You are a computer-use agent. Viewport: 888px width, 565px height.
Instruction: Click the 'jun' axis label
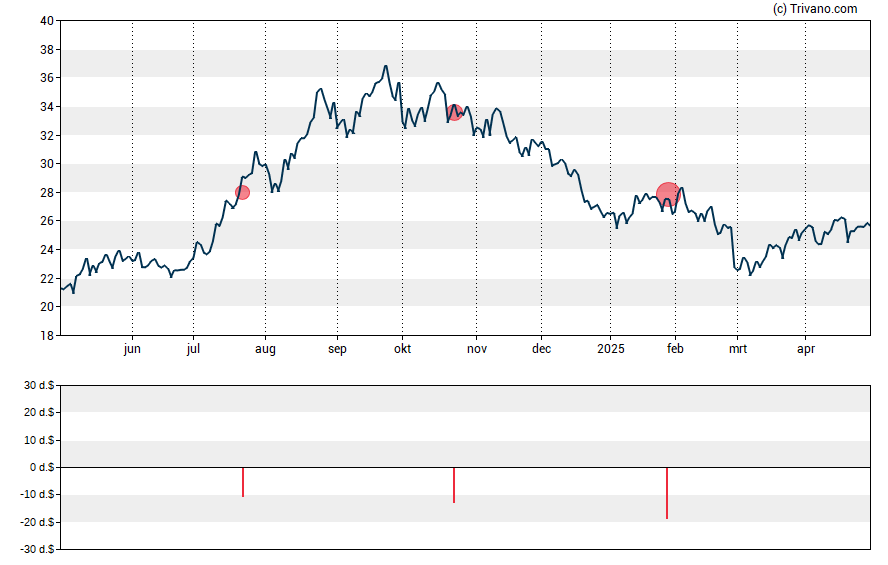132,349
